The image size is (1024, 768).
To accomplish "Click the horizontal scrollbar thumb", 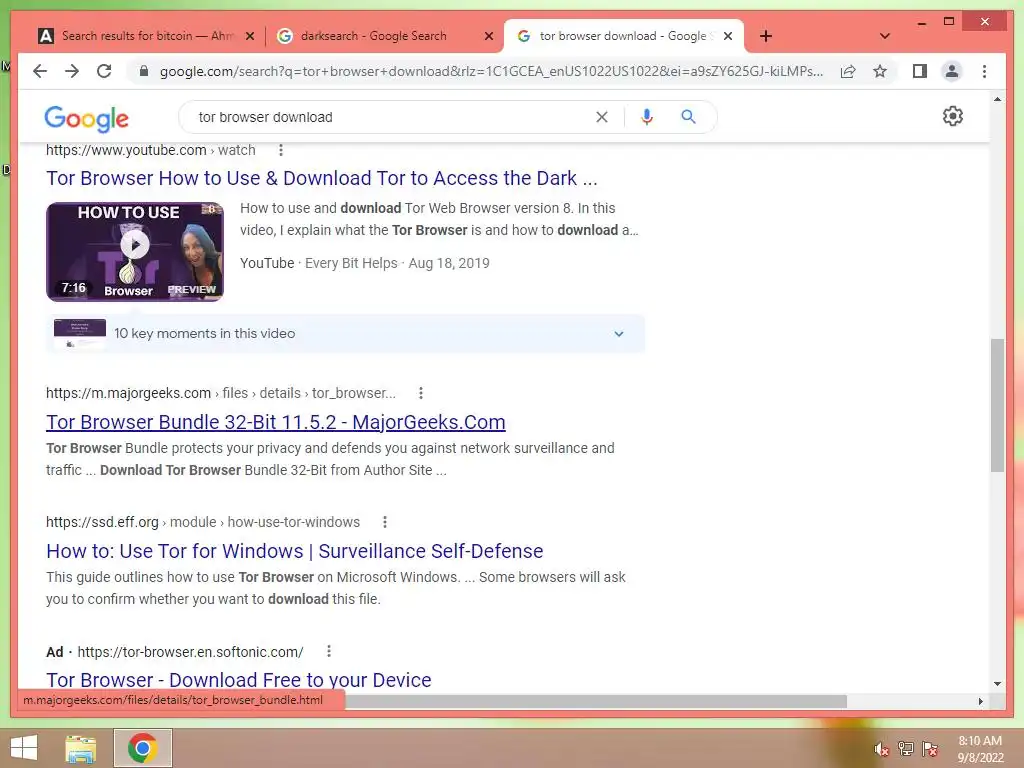I will click(596, 701).
